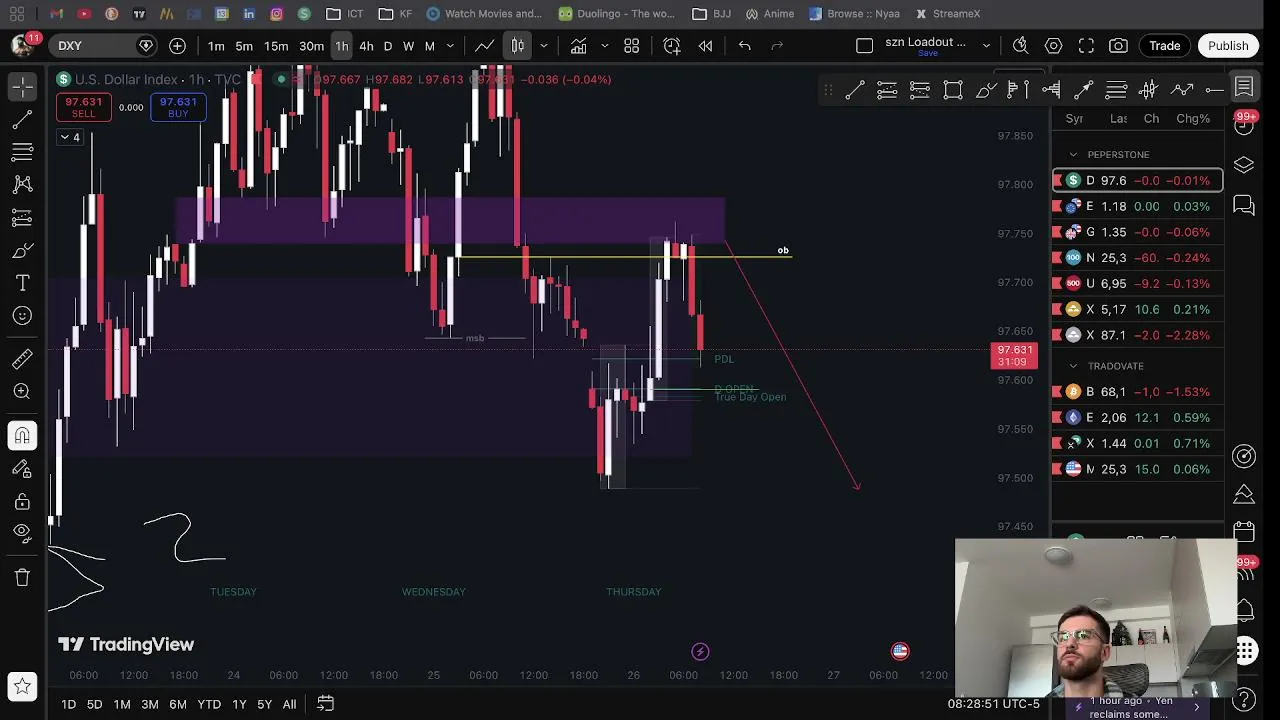This screenshot has width=1280, height=720.
Task: Open go to date calendar
Action: (x=325, y=704)
